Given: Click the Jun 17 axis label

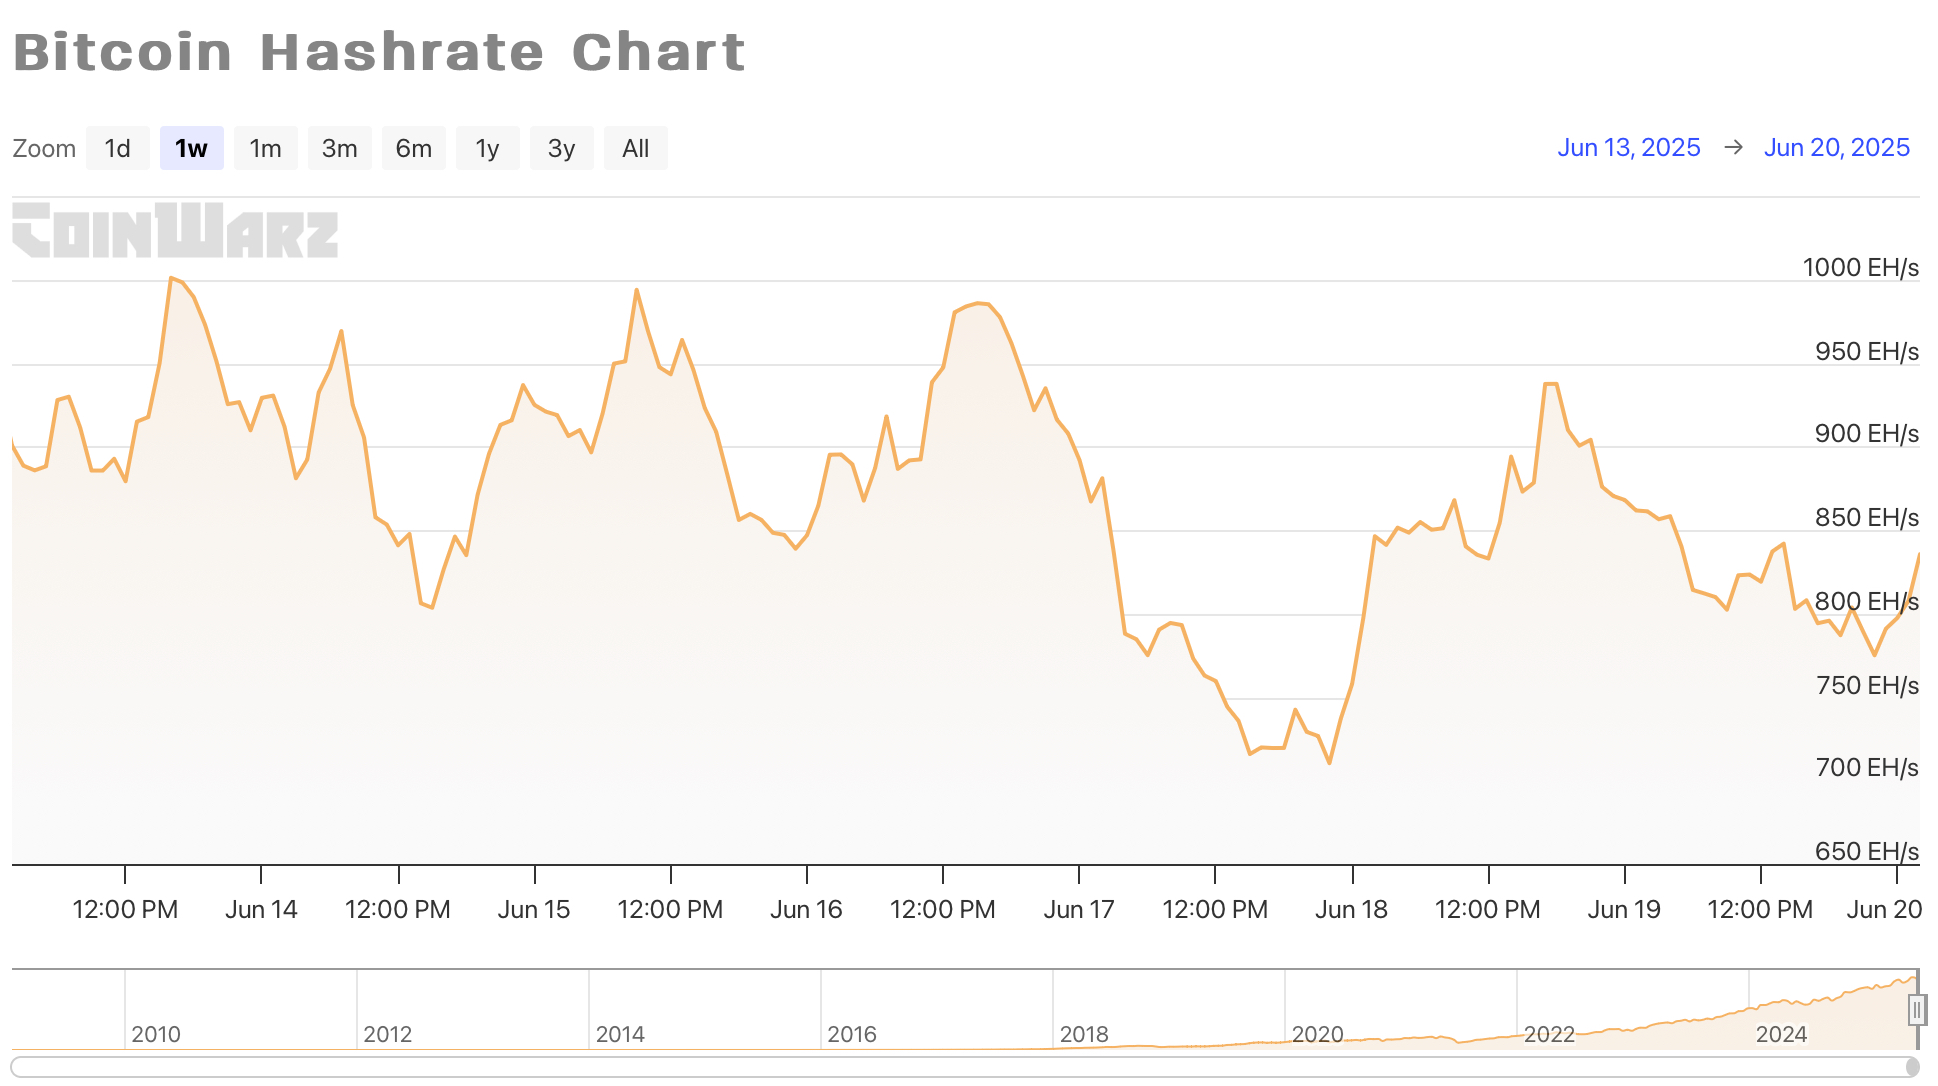Looking at the screenshot, I should [1080, 909].
